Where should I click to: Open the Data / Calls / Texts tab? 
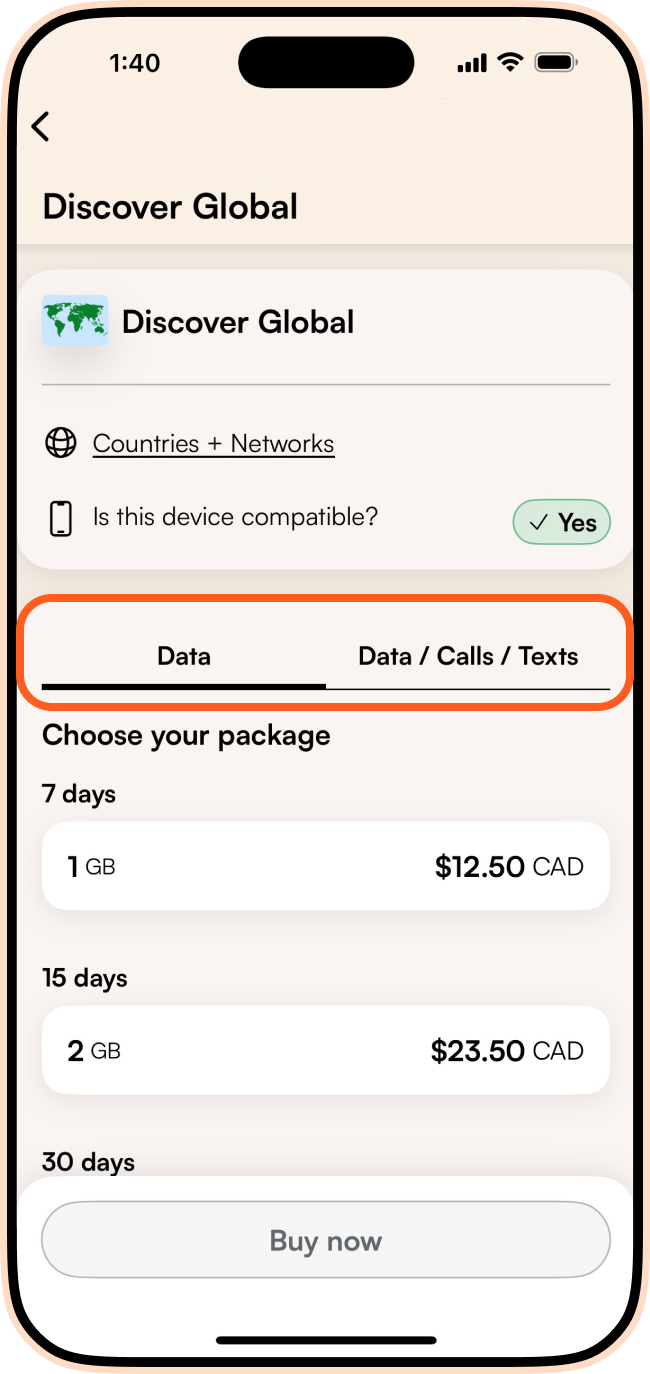467,656
